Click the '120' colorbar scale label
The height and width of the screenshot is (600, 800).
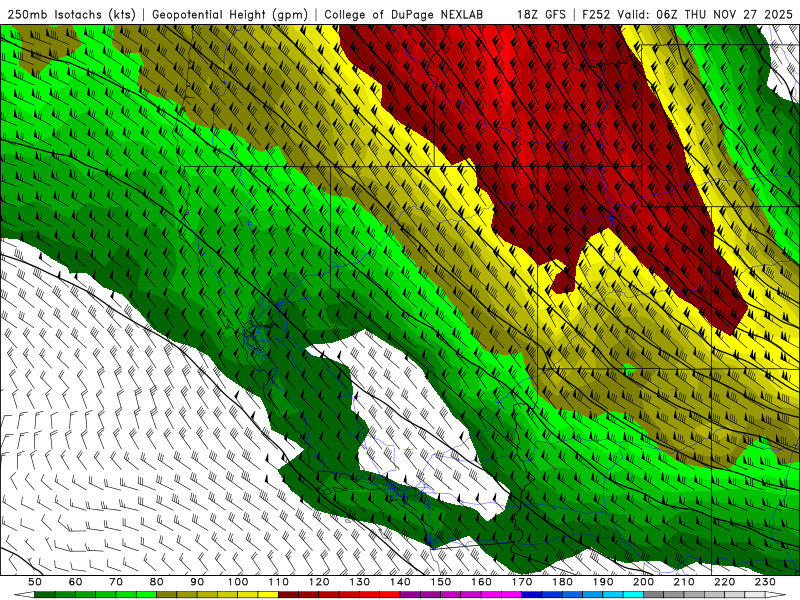tap(319, 582)
